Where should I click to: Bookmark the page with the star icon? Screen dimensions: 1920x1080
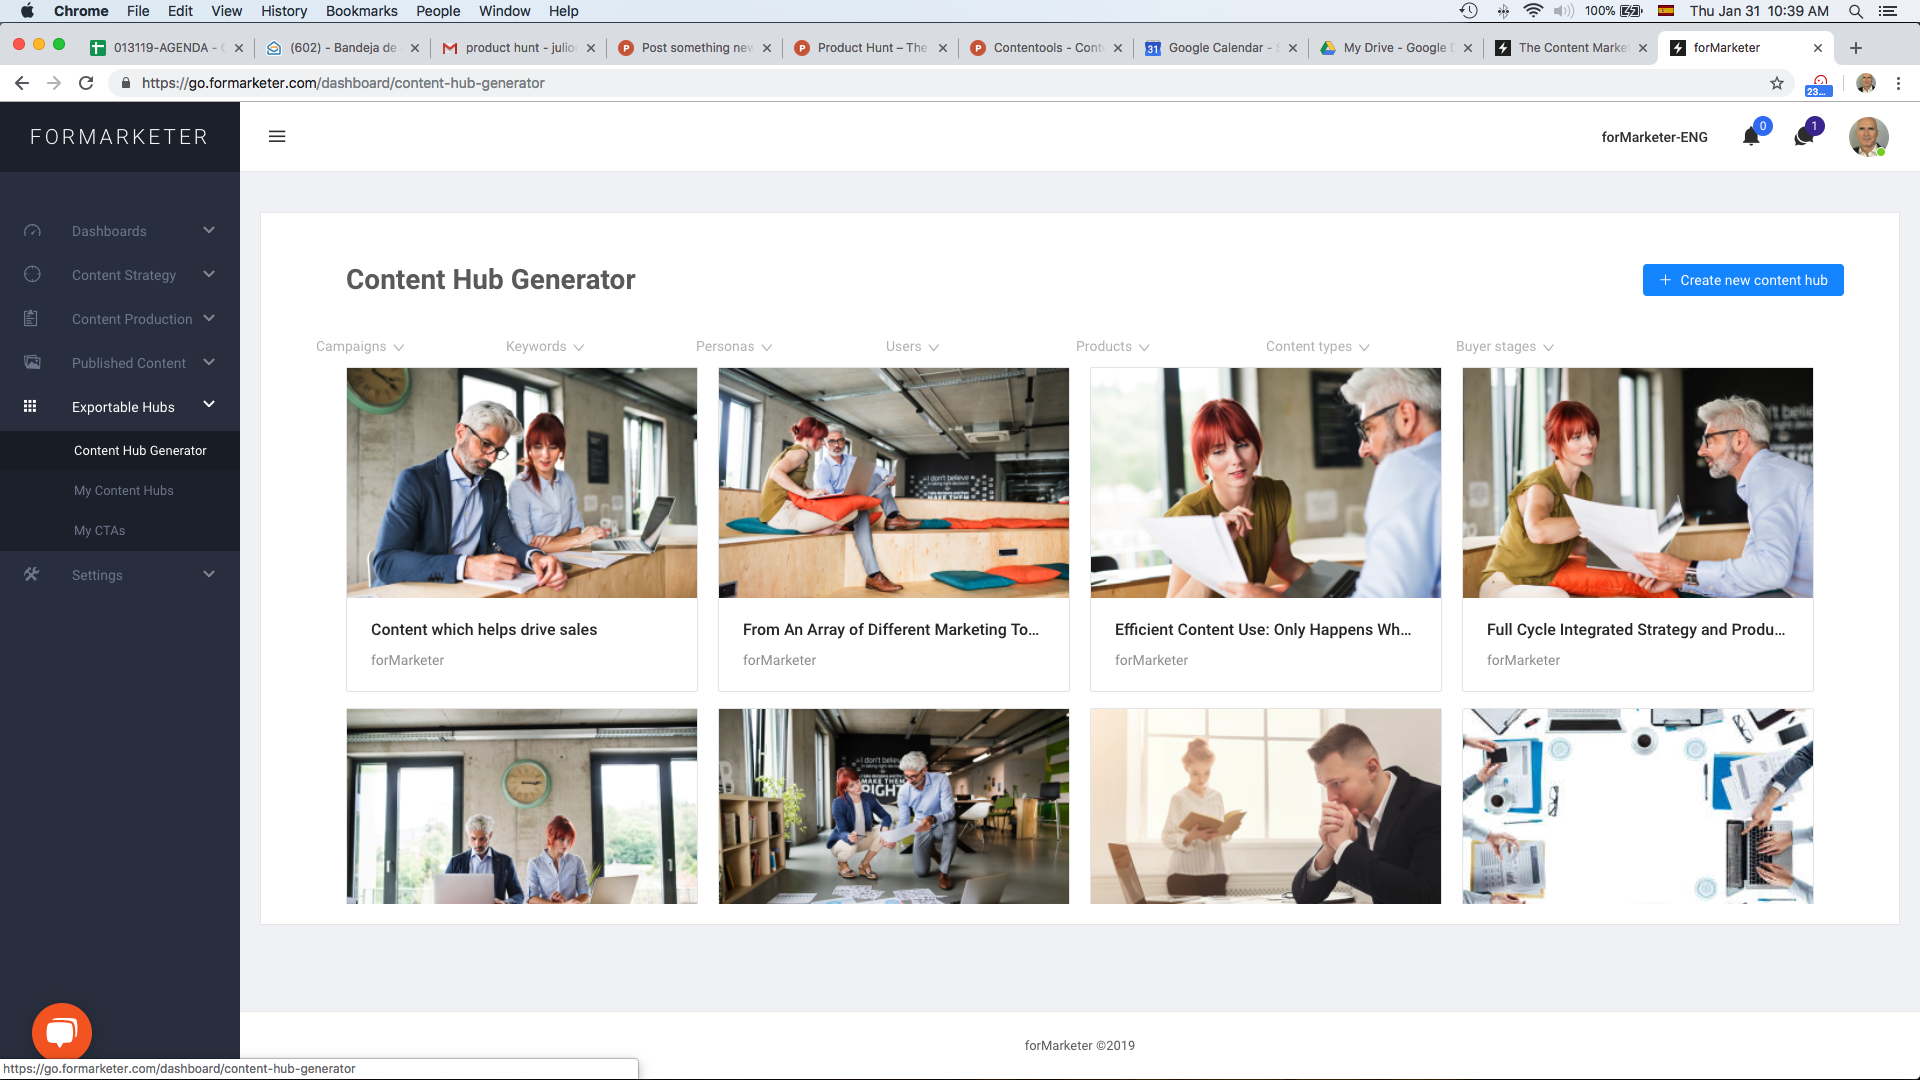tap(1777, 83)
